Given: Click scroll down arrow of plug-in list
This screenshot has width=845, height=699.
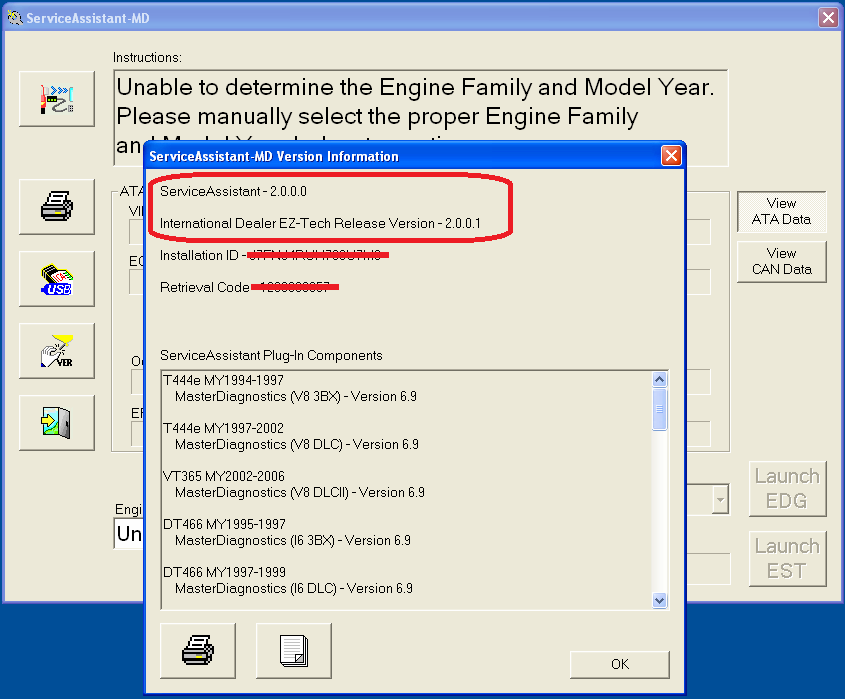Looking at the screenshot, I should (659, 600).
